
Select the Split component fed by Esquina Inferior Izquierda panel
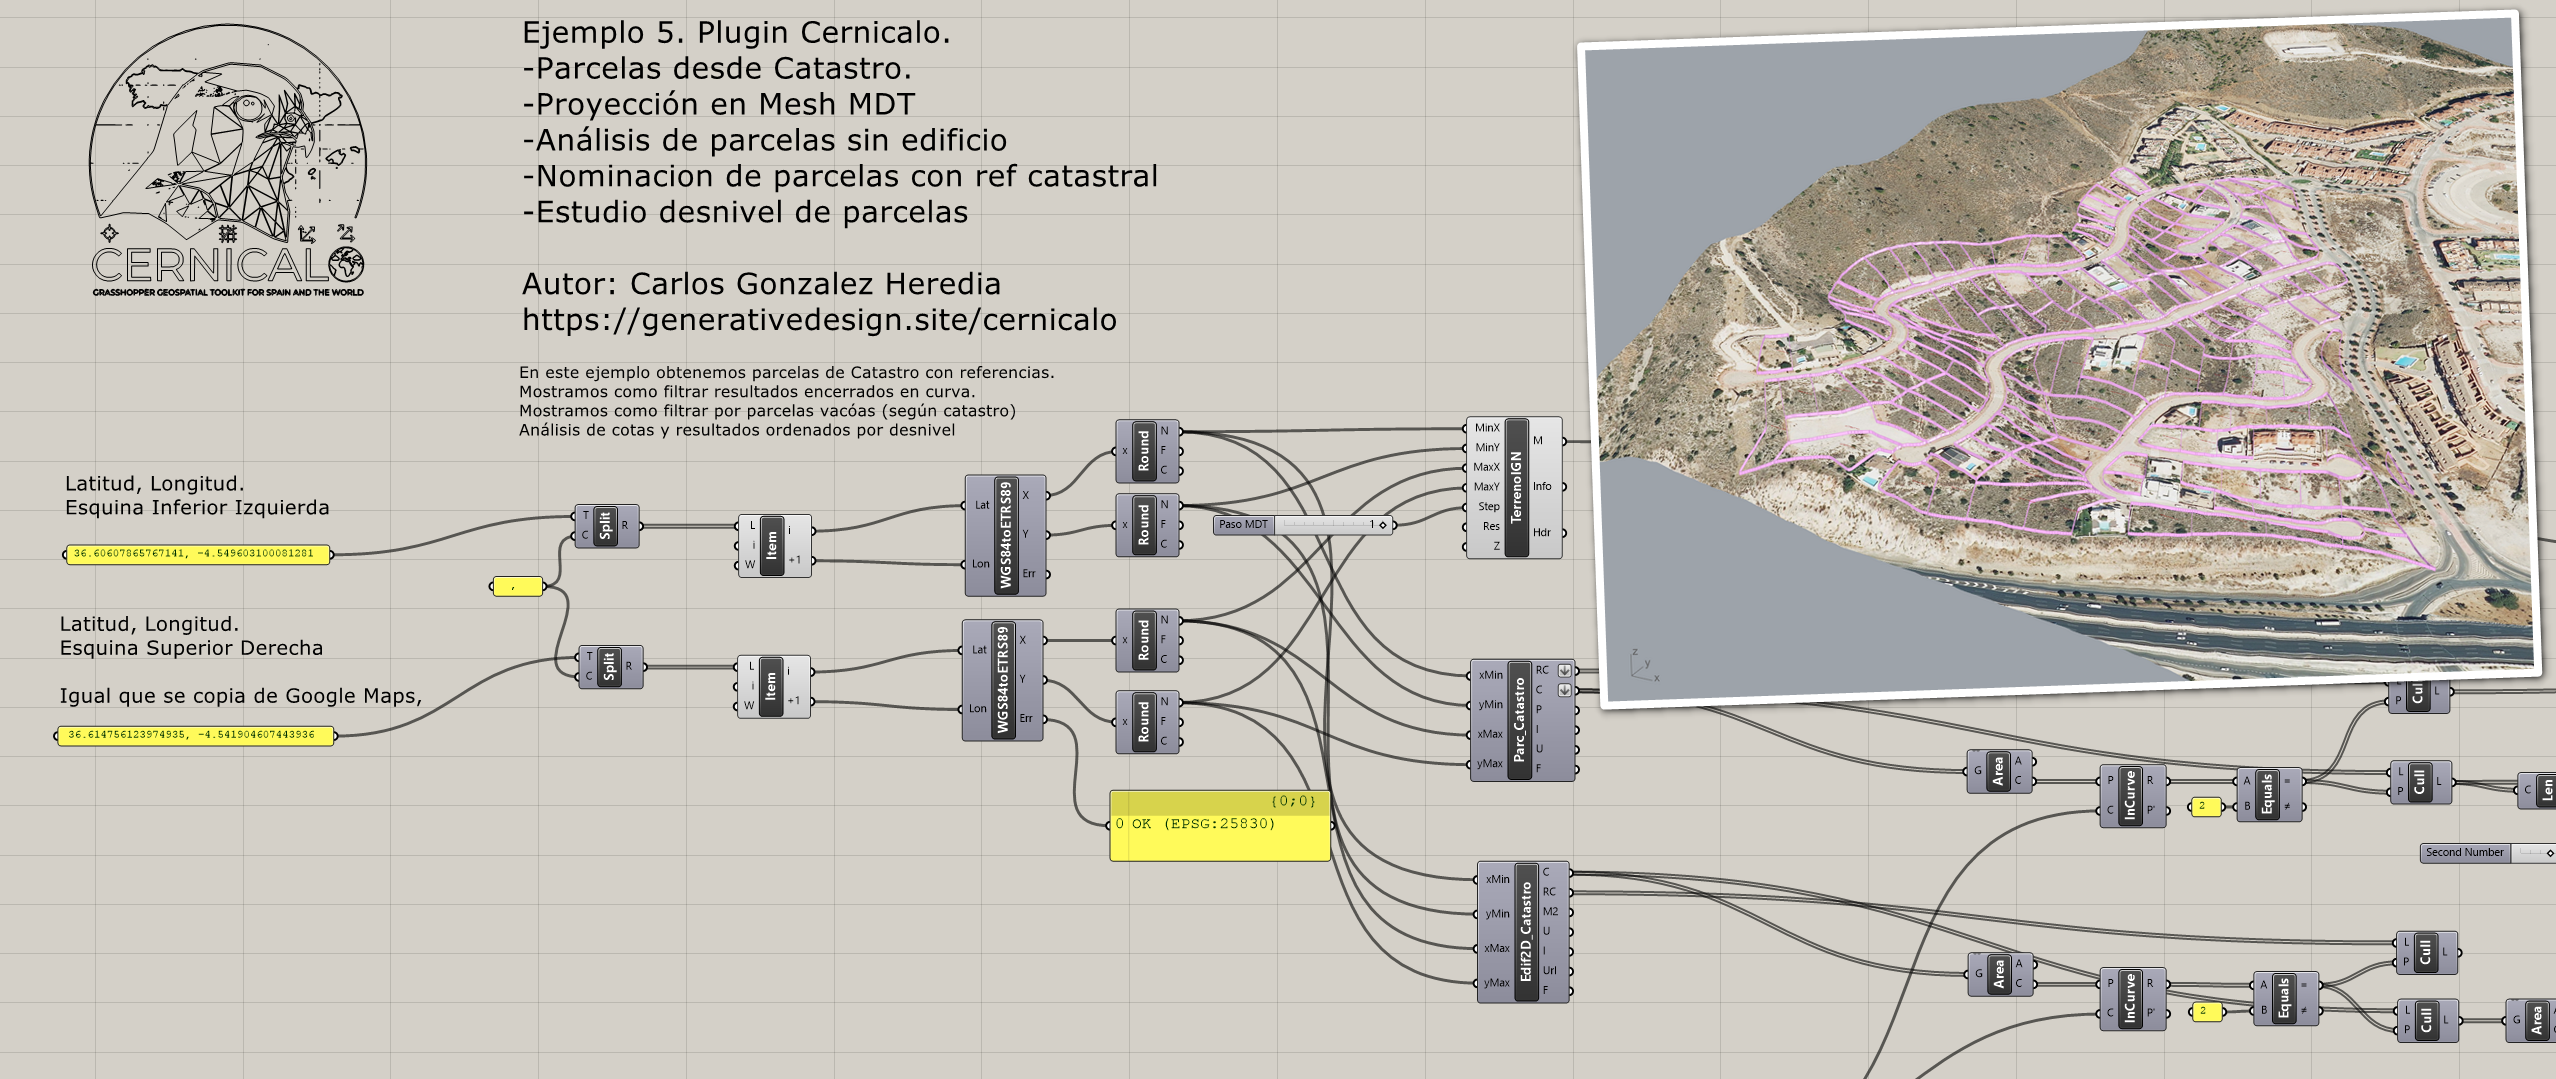[x=606, y=526]
